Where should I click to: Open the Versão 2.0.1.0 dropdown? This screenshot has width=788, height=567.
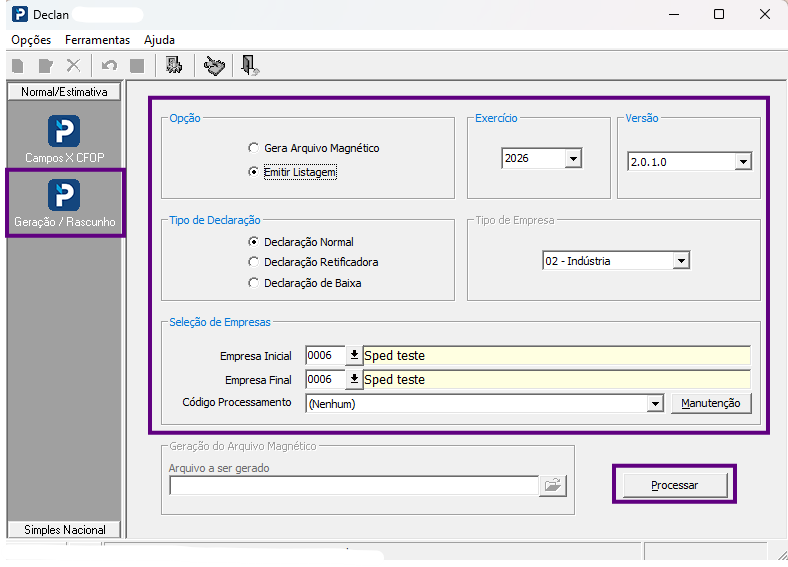tap(743, 162)
